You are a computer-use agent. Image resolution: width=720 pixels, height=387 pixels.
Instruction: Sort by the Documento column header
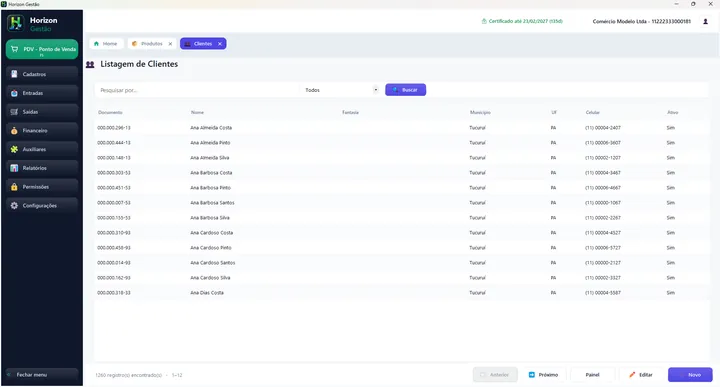tap(110, 112)
